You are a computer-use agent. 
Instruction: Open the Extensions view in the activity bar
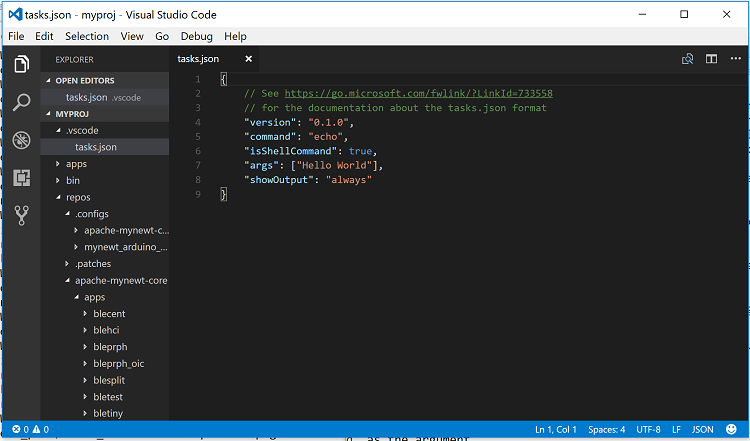tap(22, 178)
